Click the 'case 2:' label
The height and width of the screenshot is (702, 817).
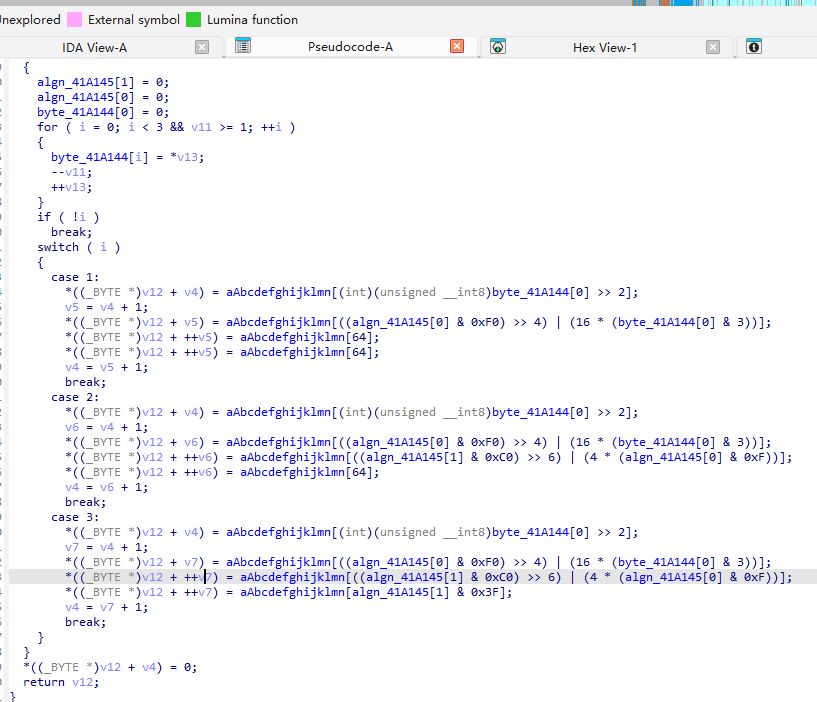point(75,397)
